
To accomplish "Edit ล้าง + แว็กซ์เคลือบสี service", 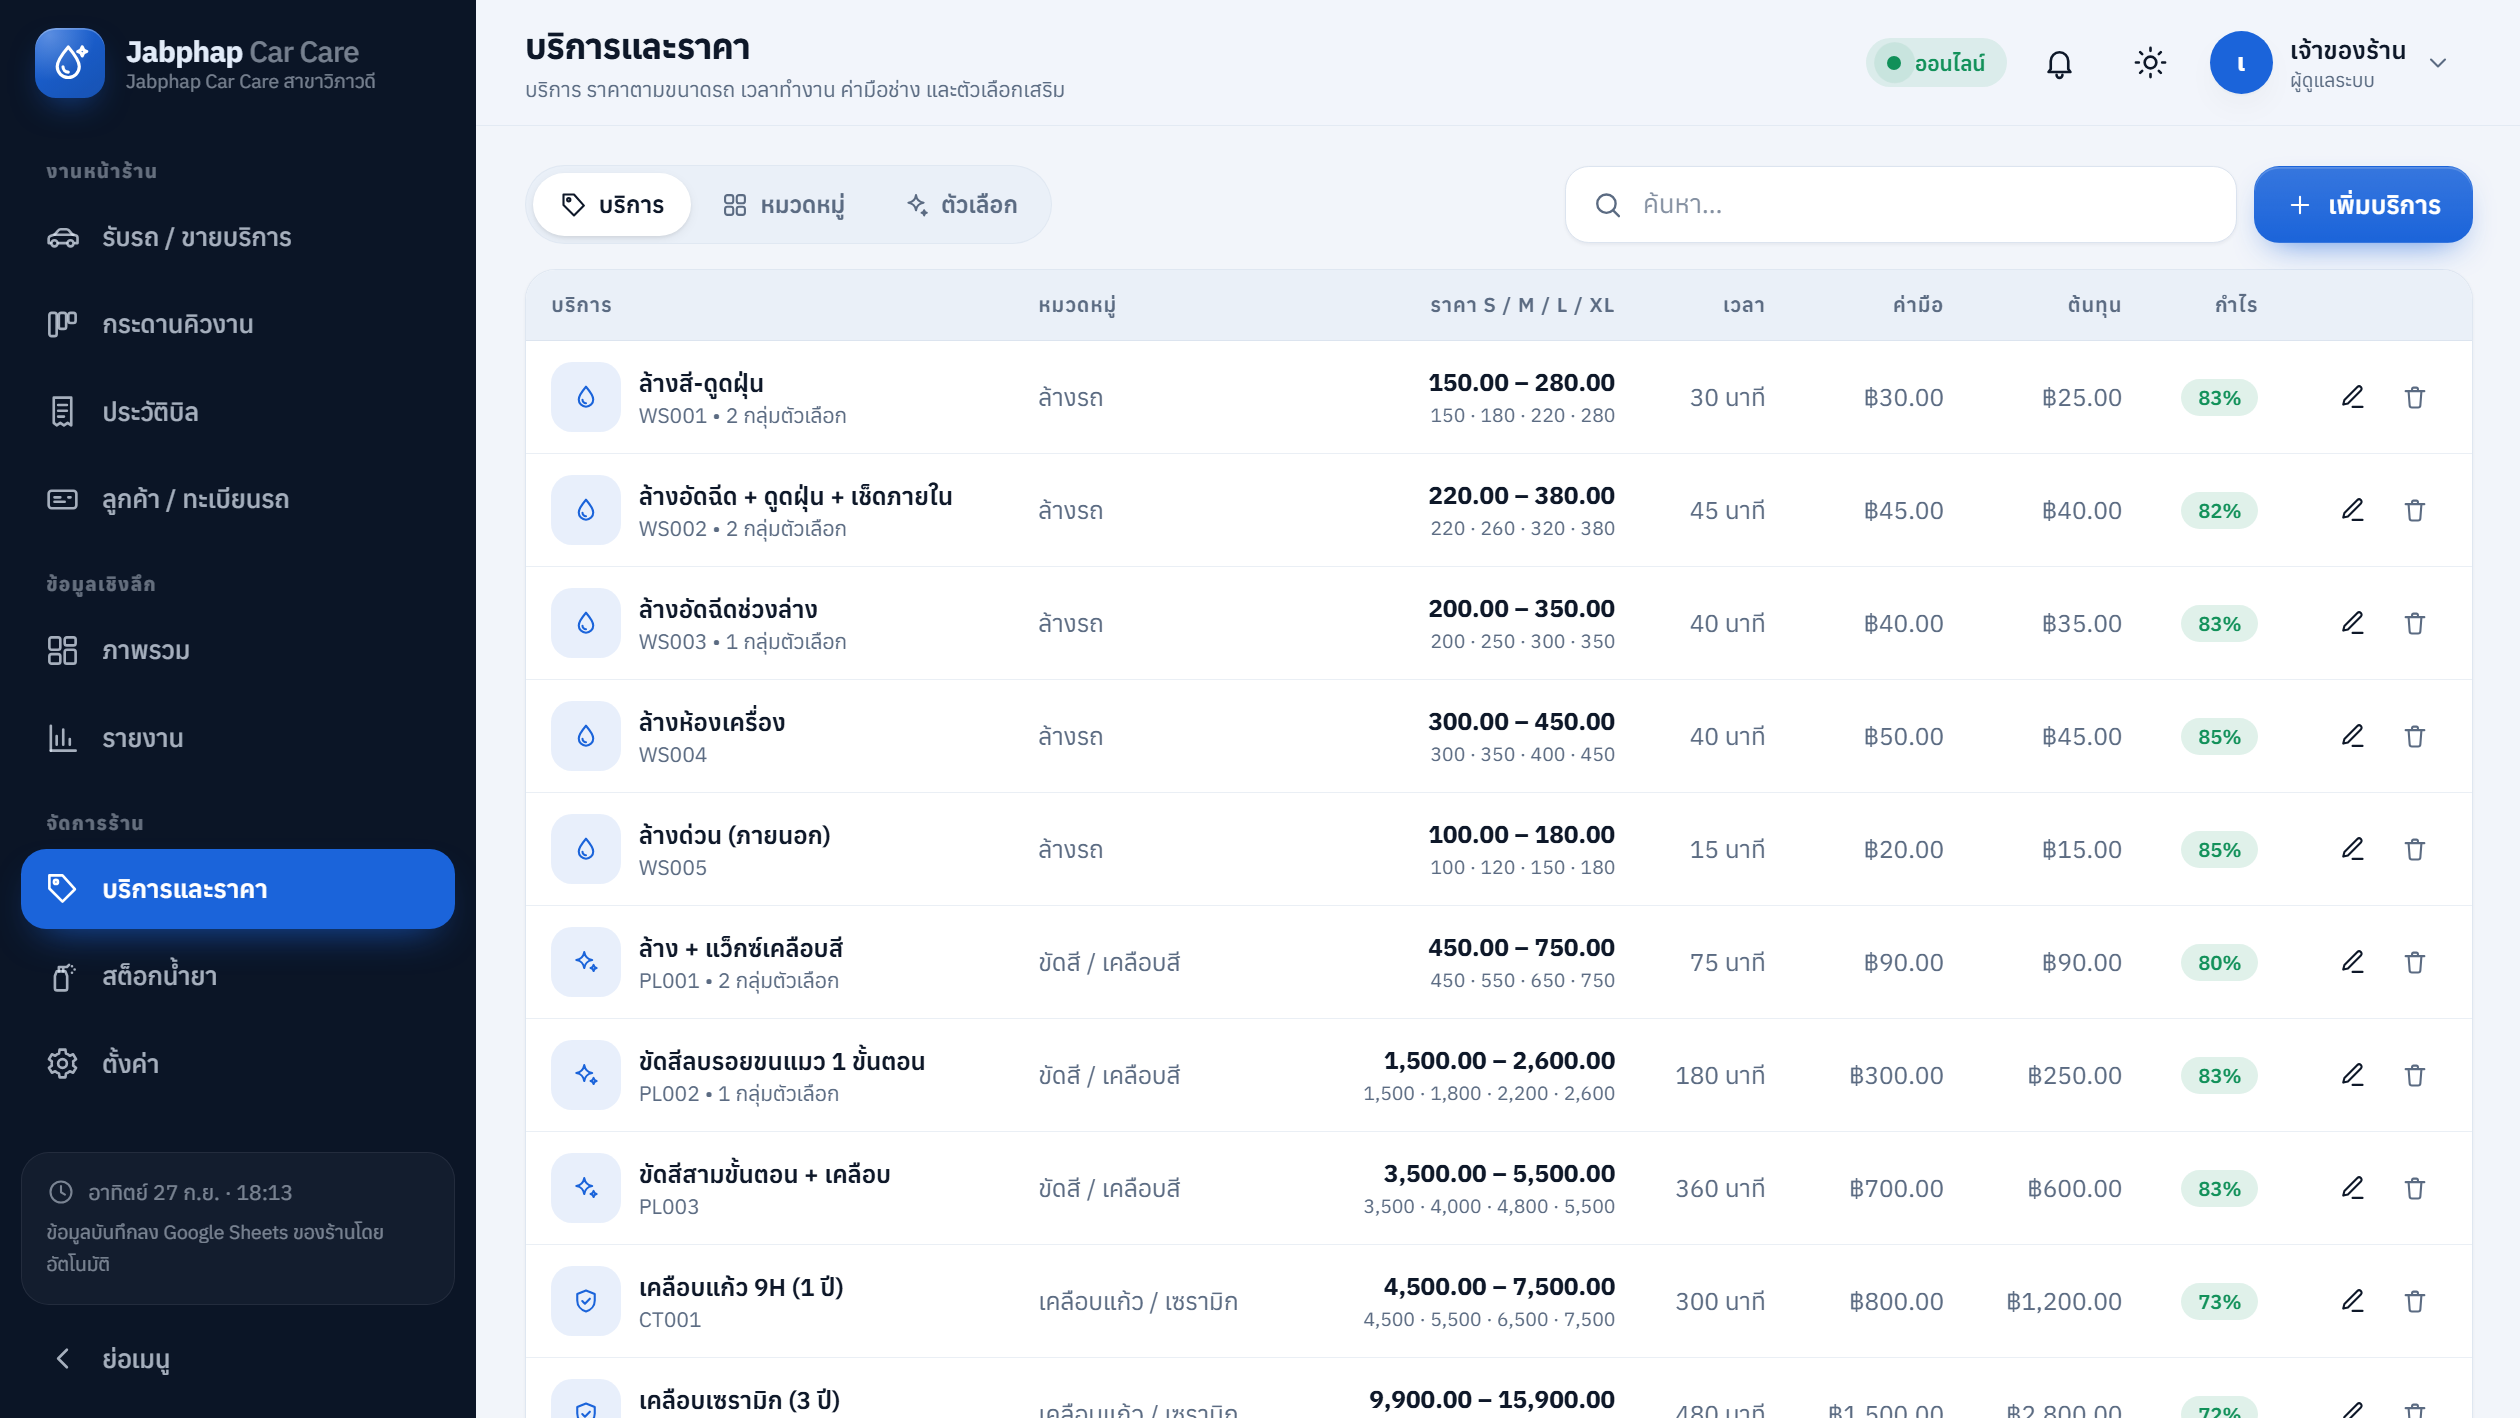I will click(x=2353, y=962).
